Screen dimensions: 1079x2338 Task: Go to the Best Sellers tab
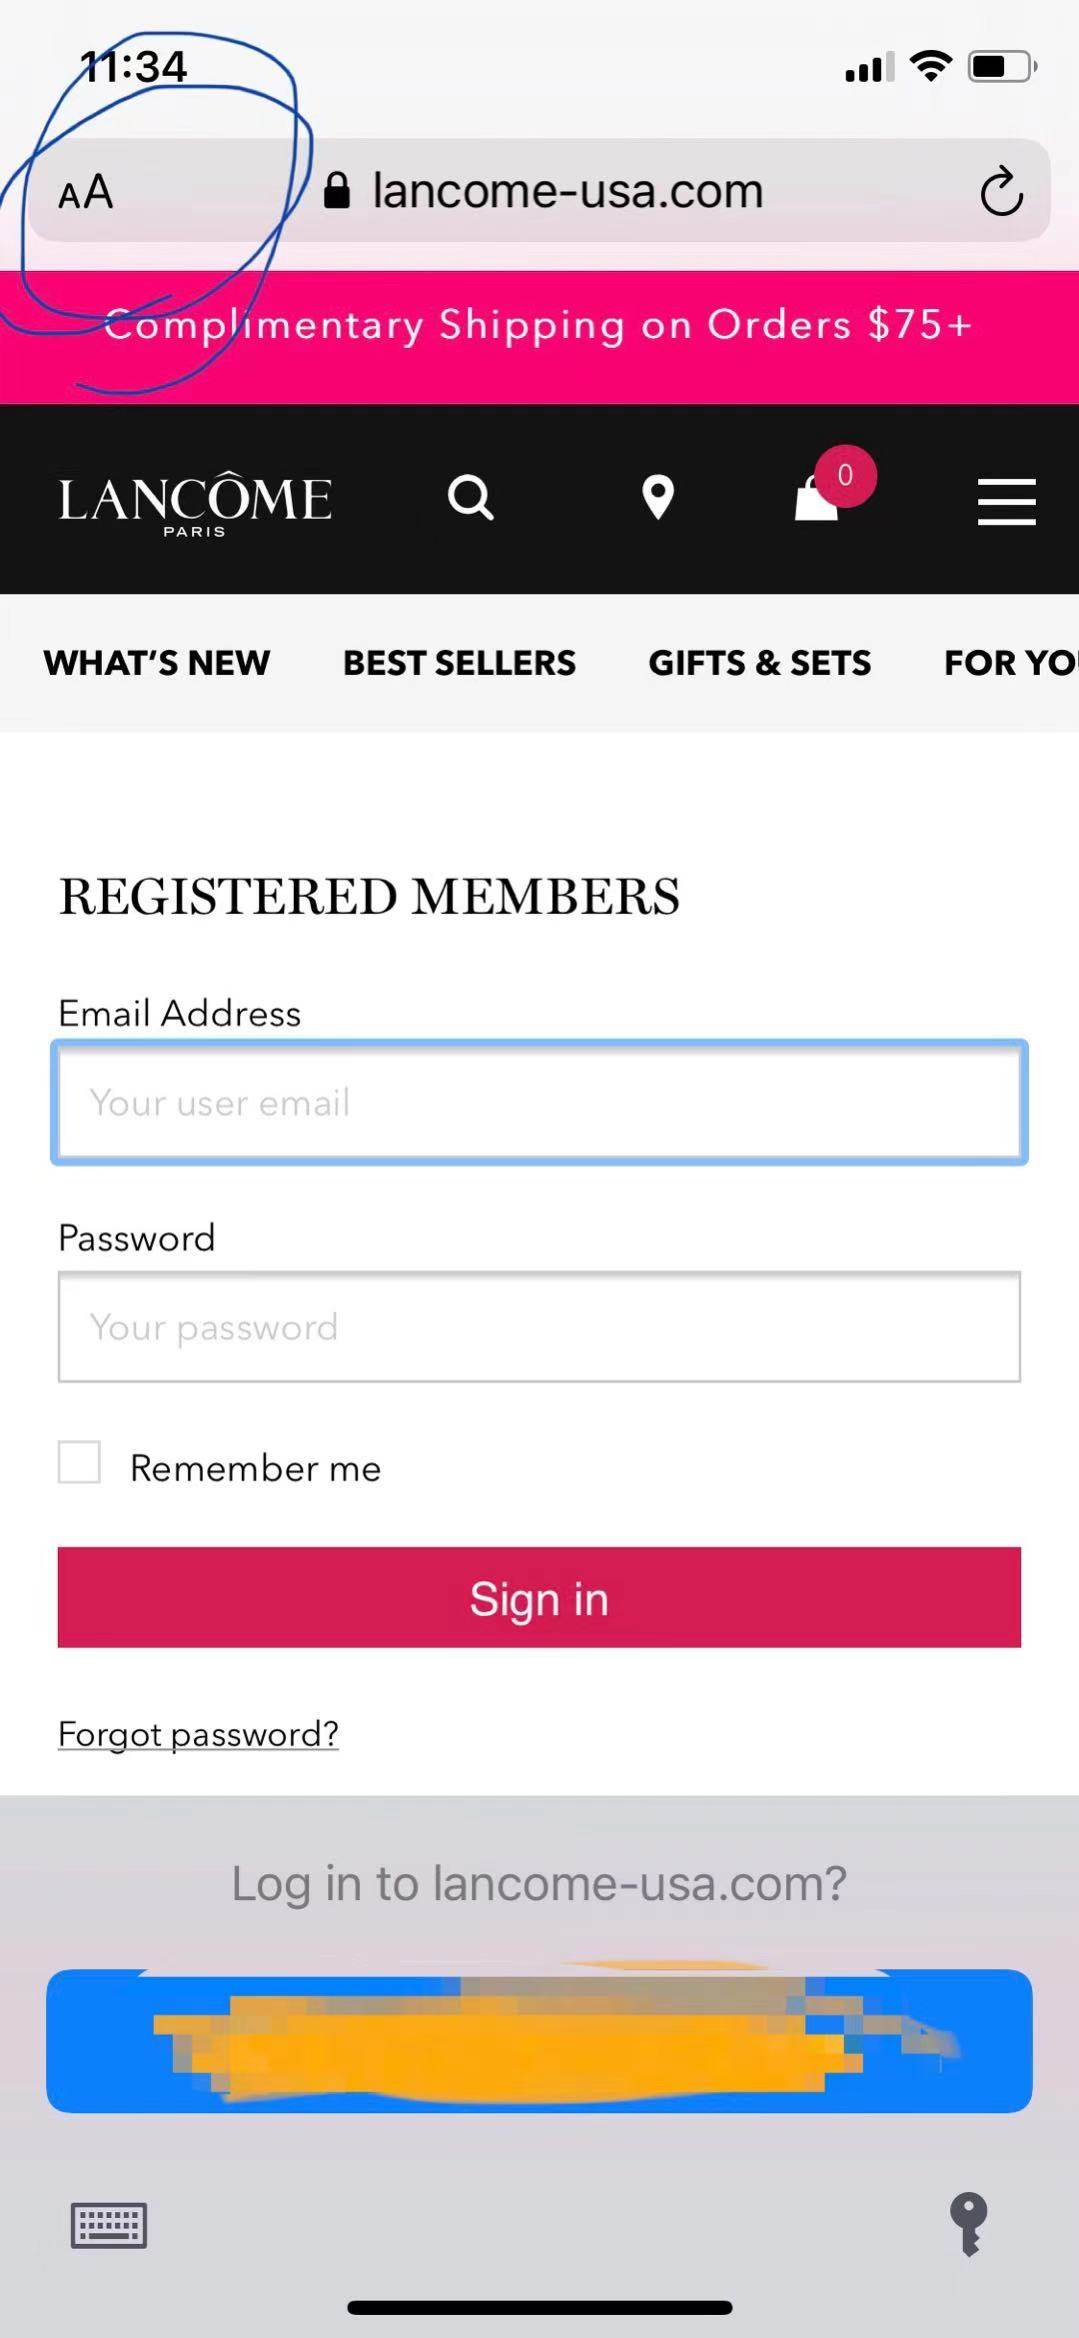click(x=459, y=663)
